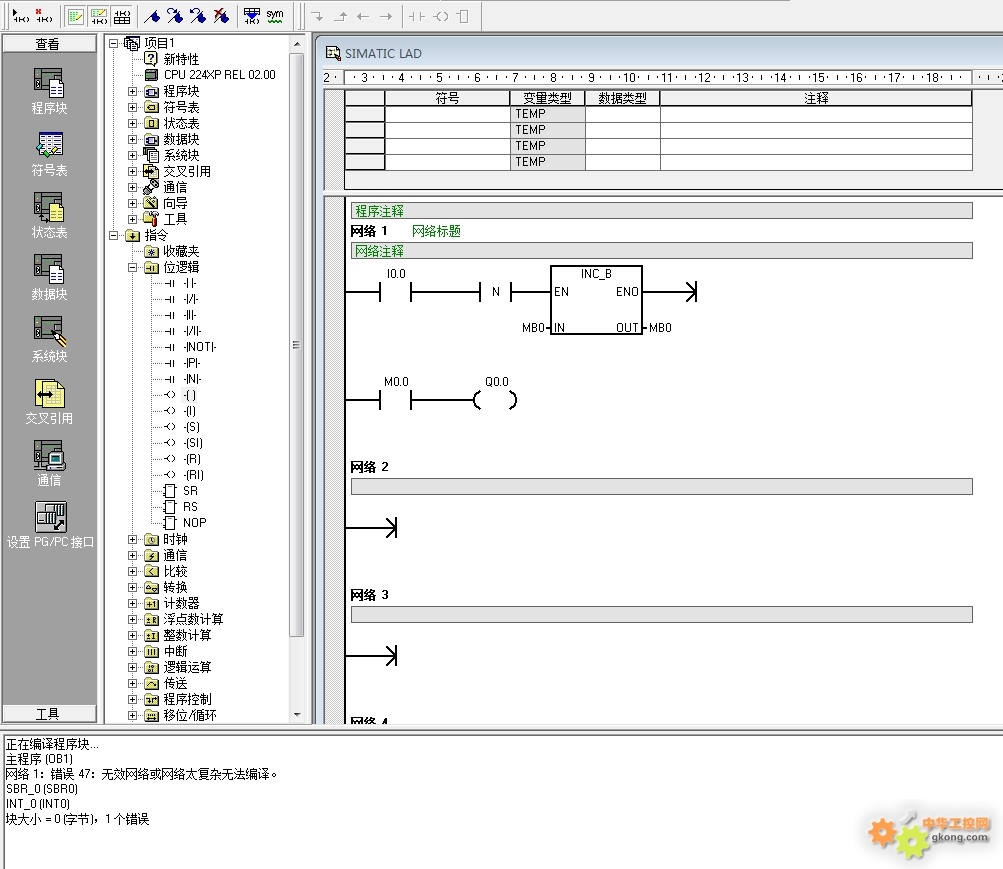Open 符号表 from the navigation bar

coord(49,153)
